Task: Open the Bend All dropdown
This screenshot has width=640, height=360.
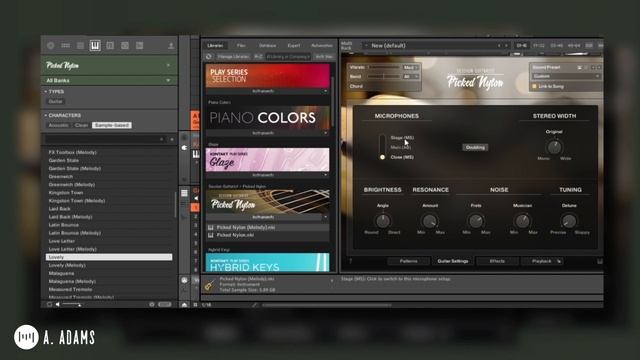Action: tap(411, 77)
